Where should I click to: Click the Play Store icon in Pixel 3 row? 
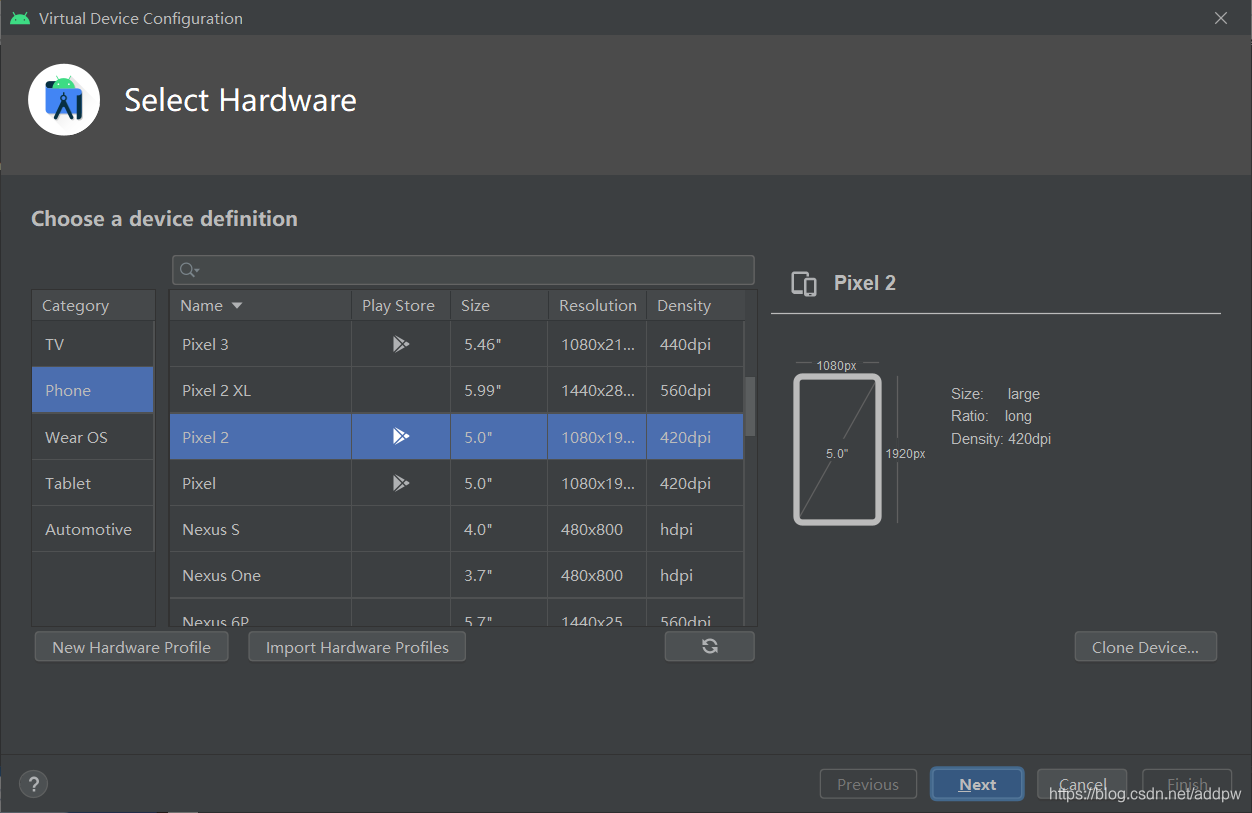point(401,344)
